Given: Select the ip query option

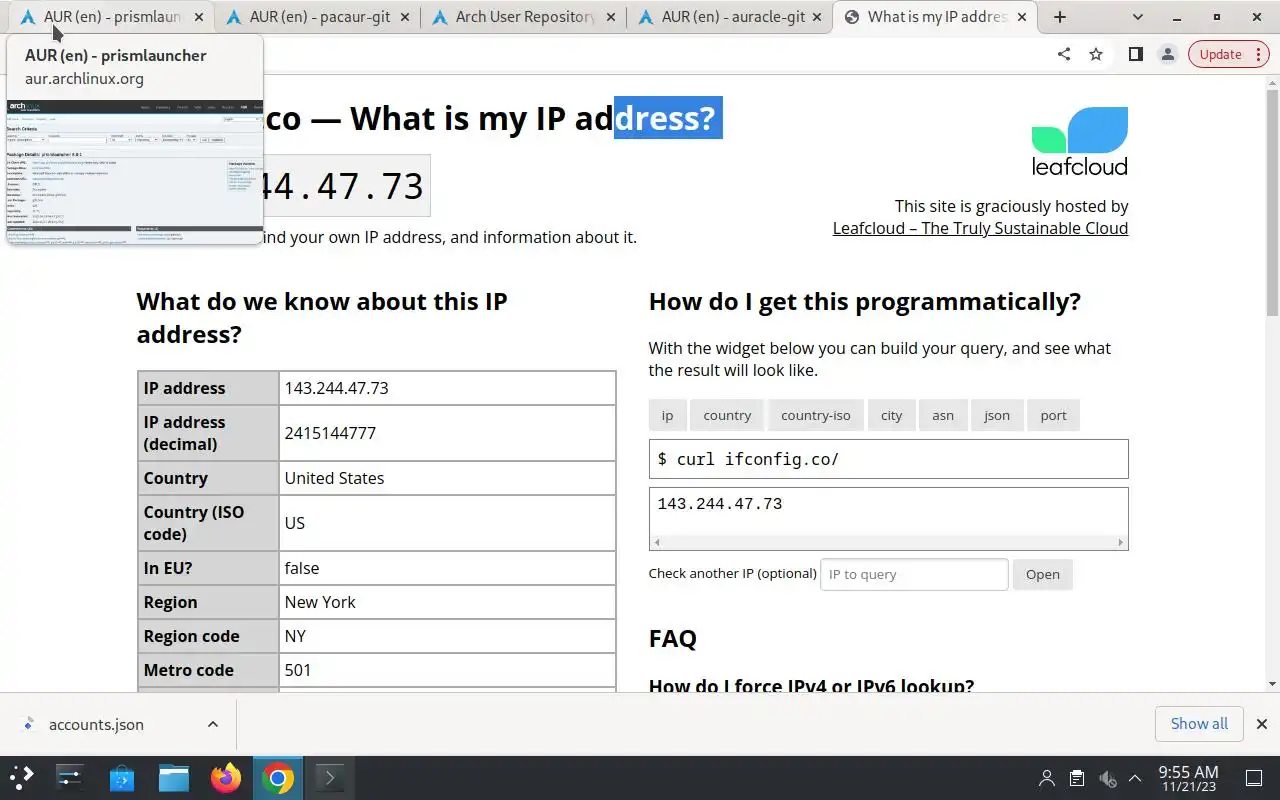Looking at the screenshot, I should pyautogui.click(x=667, y=415).
